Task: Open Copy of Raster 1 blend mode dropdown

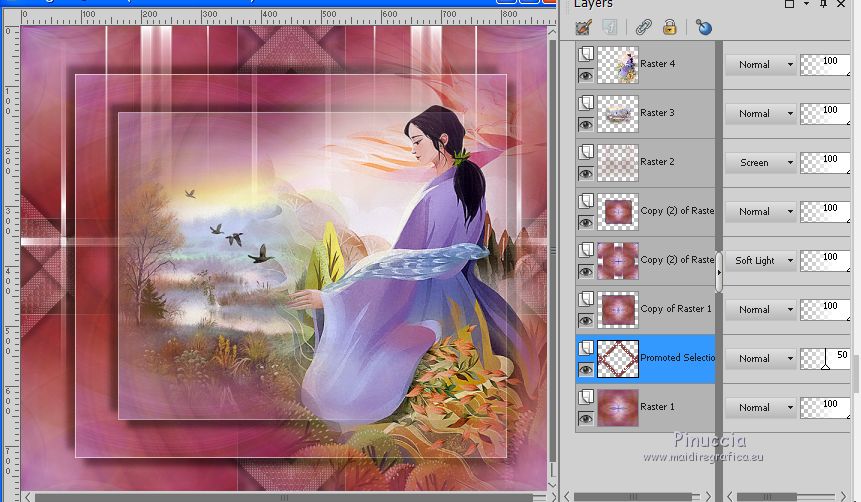Action: pyautogui.click(x=761, y=310)
